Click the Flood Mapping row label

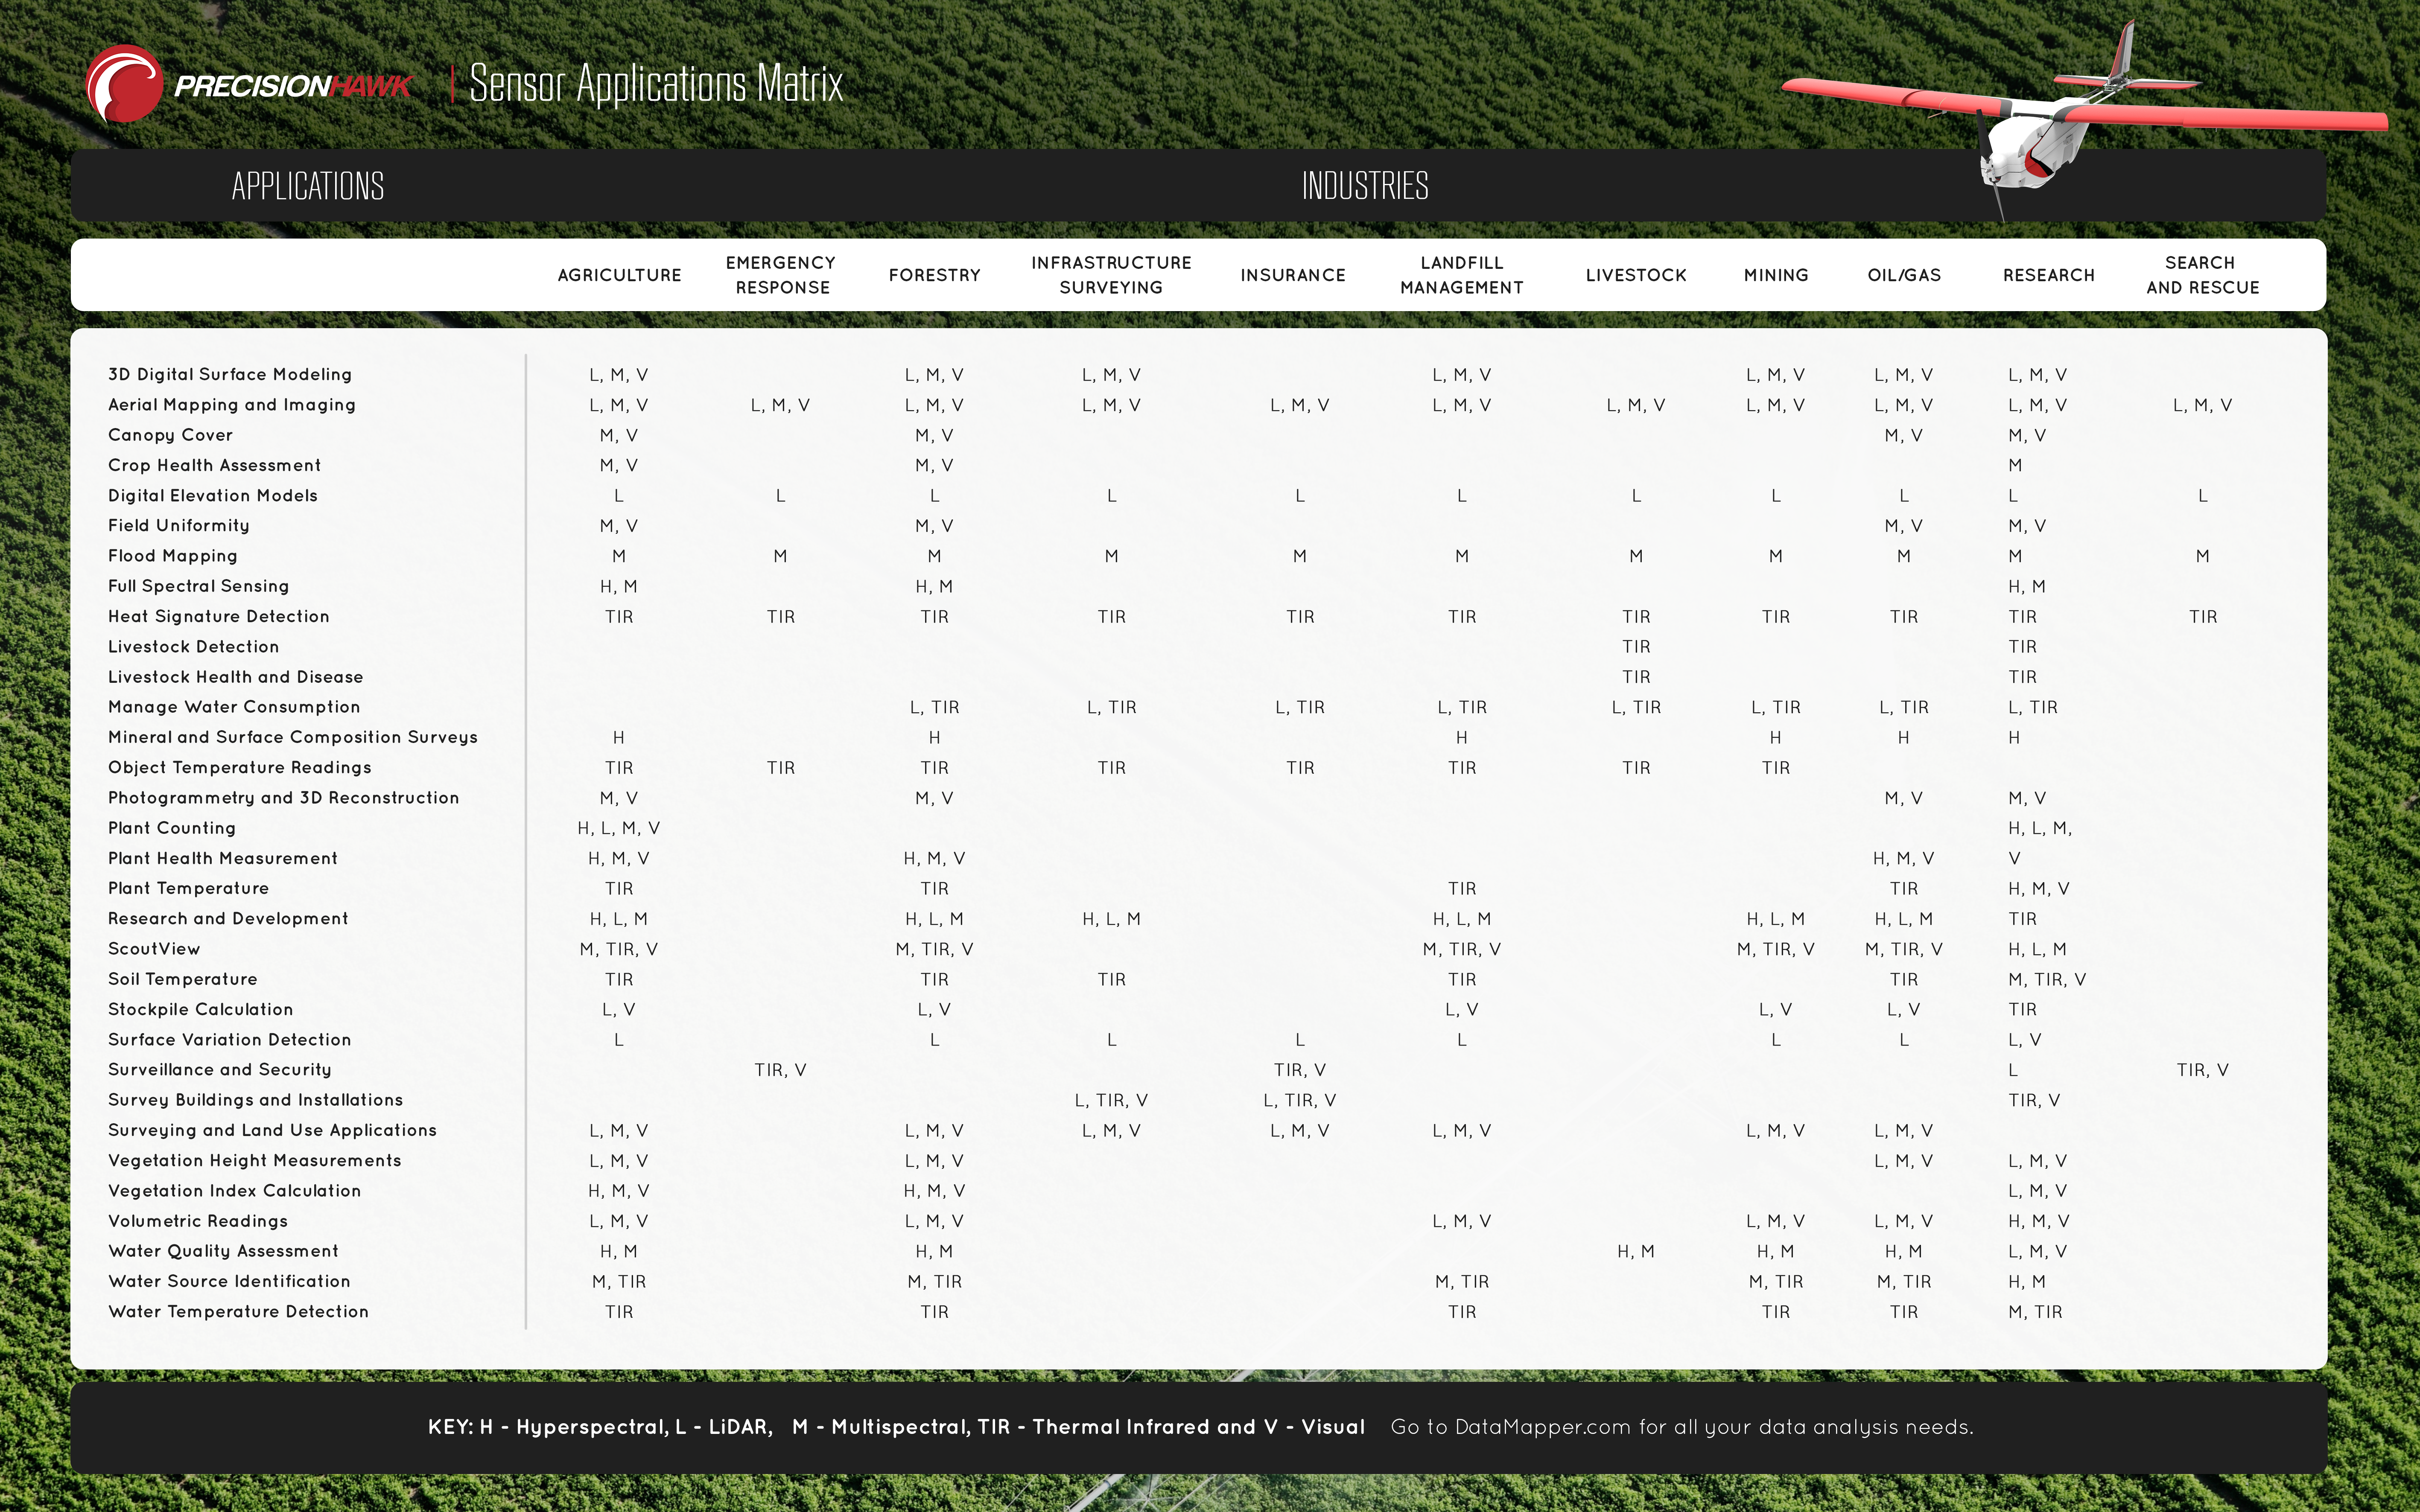[x=173, y=556]
